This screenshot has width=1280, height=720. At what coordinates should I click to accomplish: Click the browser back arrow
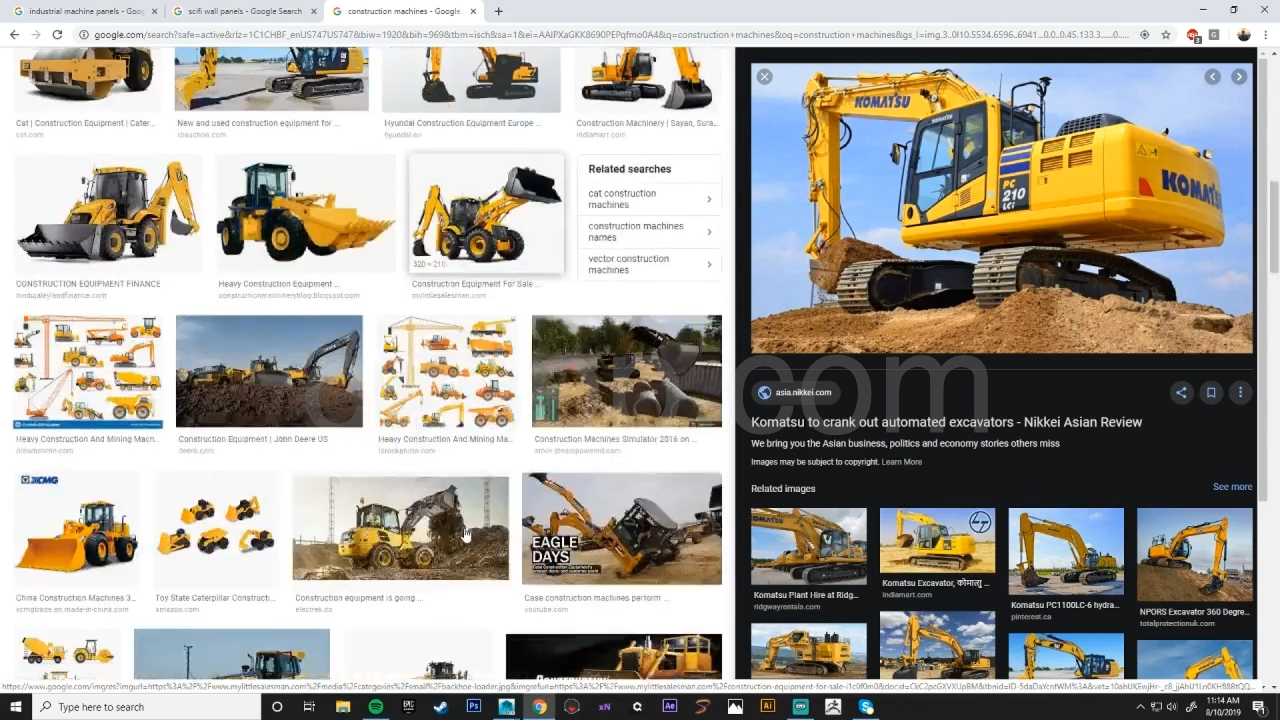(x=14, y=35)
